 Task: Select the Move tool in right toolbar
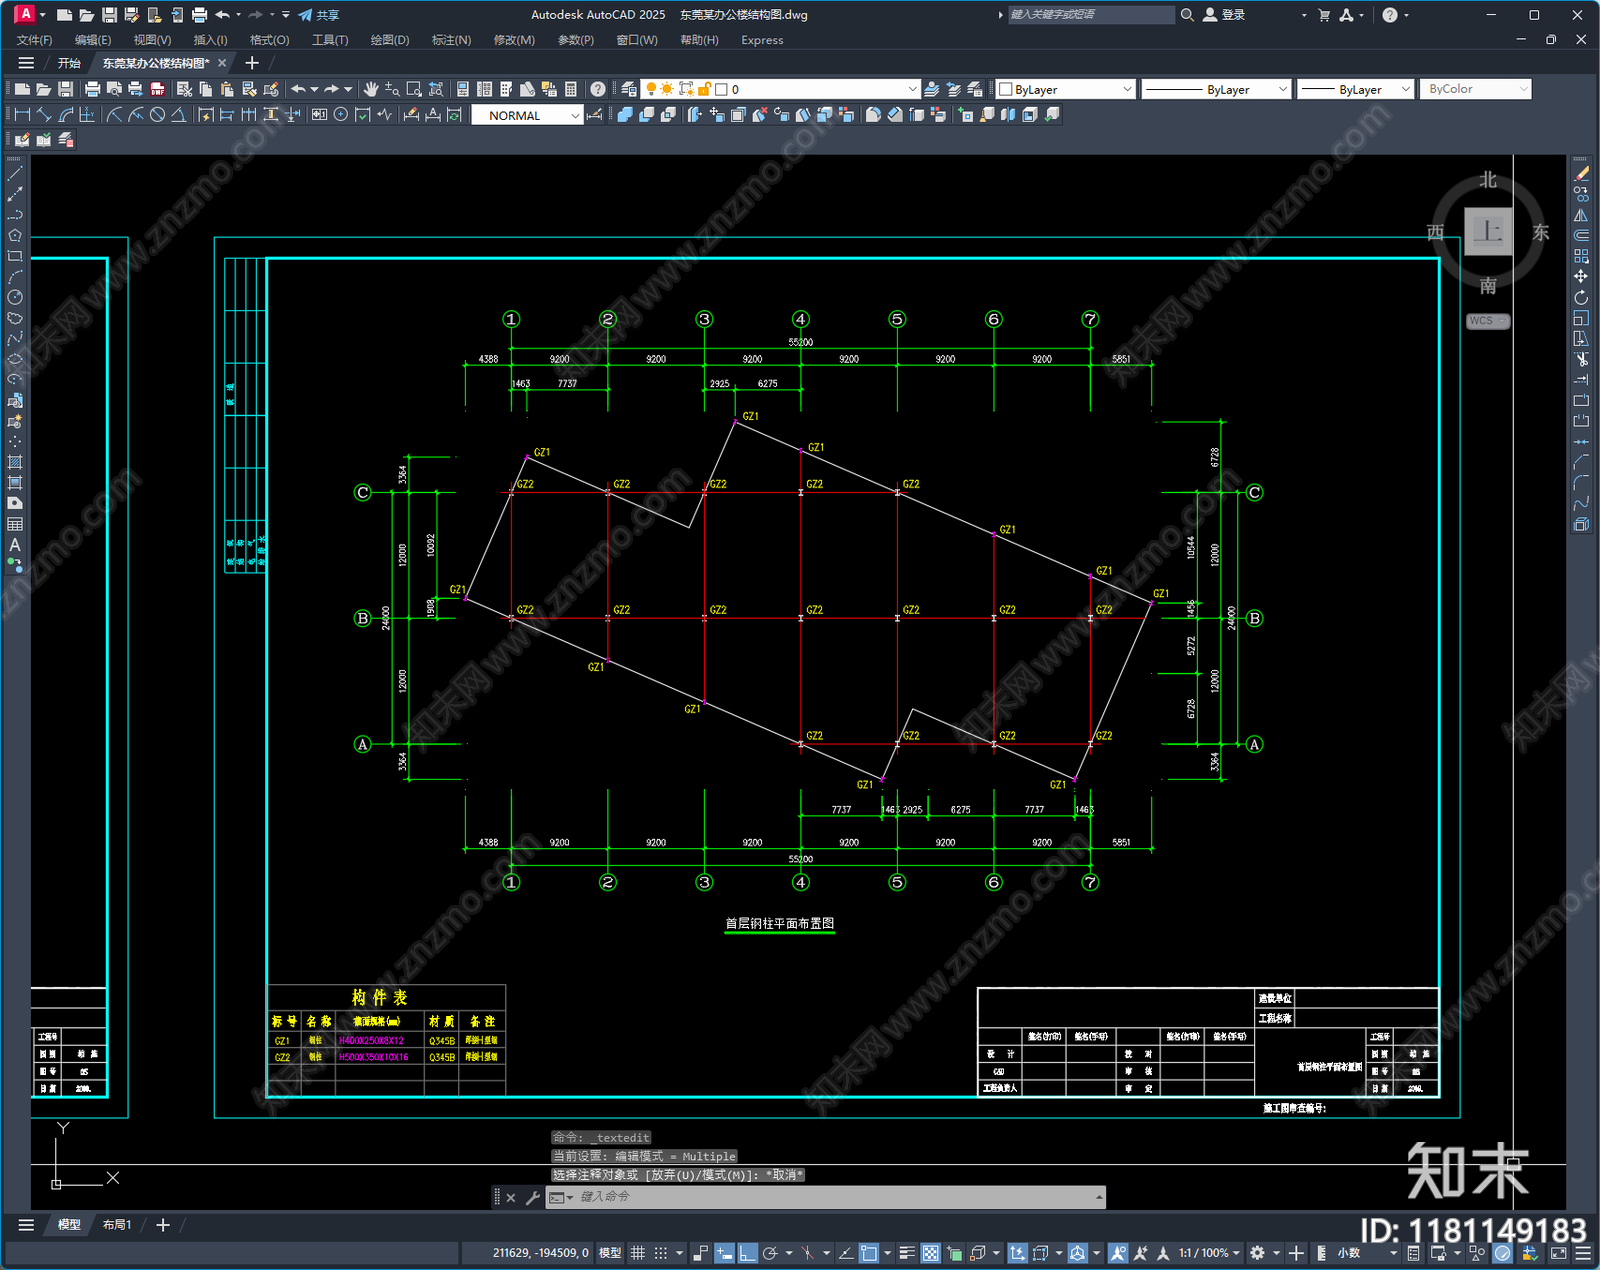point(1581,276)
